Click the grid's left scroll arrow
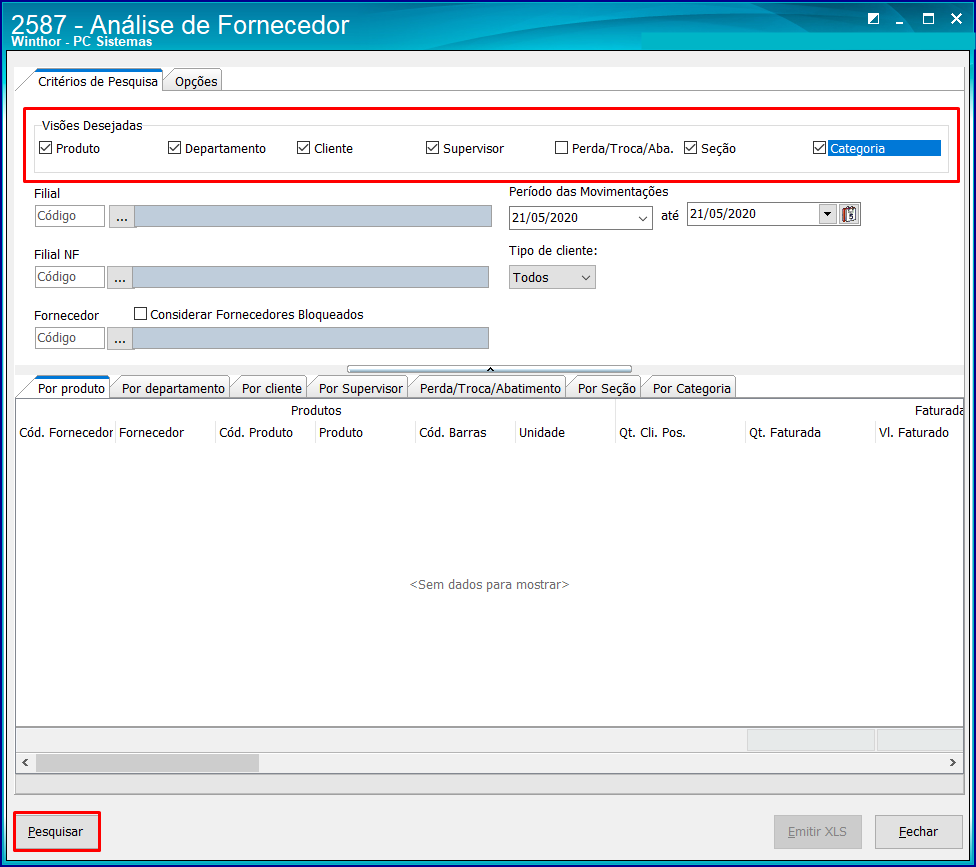This screenshot has width=976, height=867. click(26, 762)
